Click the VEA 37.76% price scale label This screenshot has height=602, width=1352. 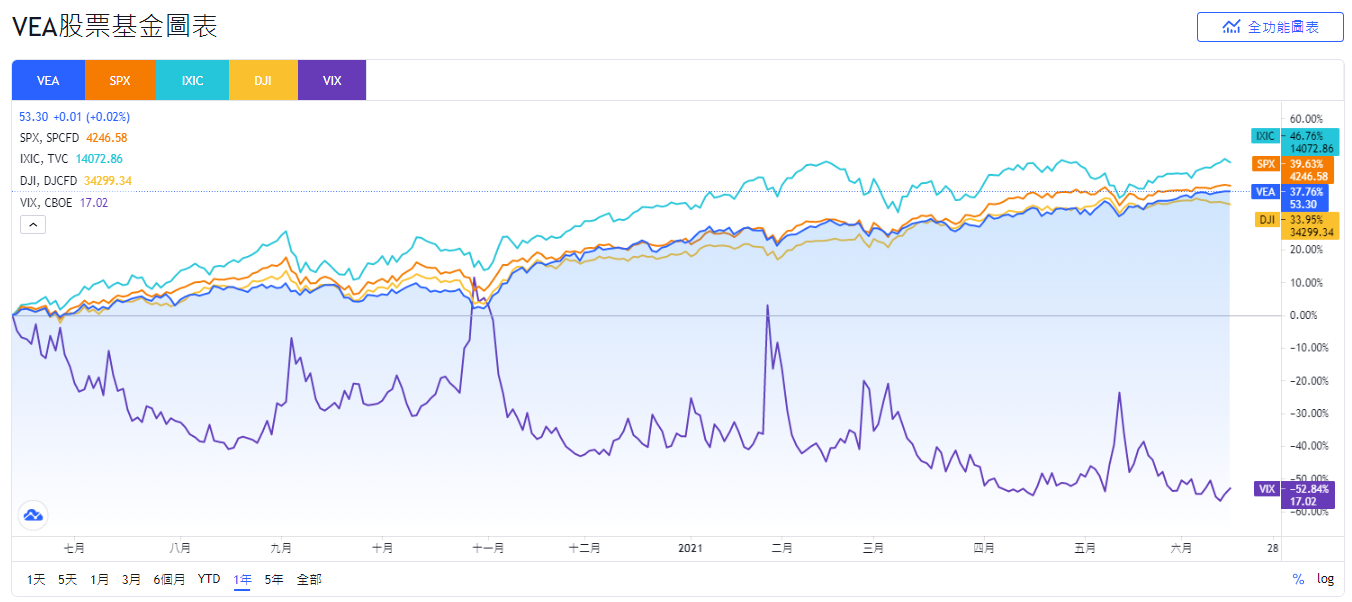[1292, 198]
